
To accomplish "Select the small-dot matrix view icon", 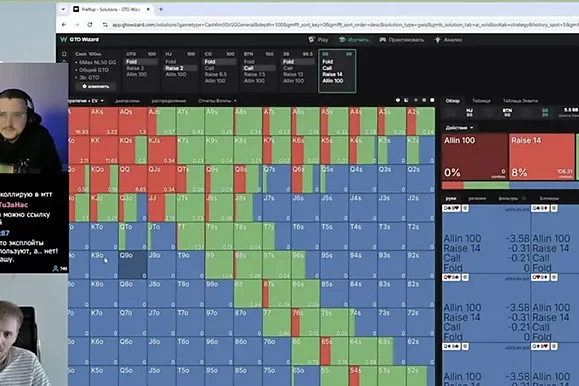I will point(415,100).
